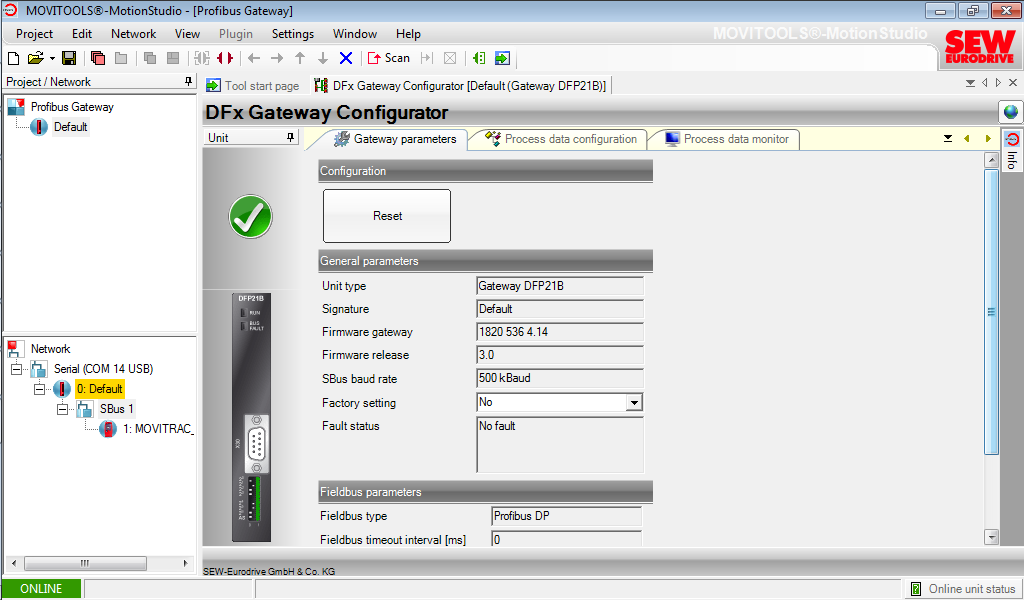This screenshot has height=600, width=1024.
Task: Open the Network menu
Action: point(133,34)
